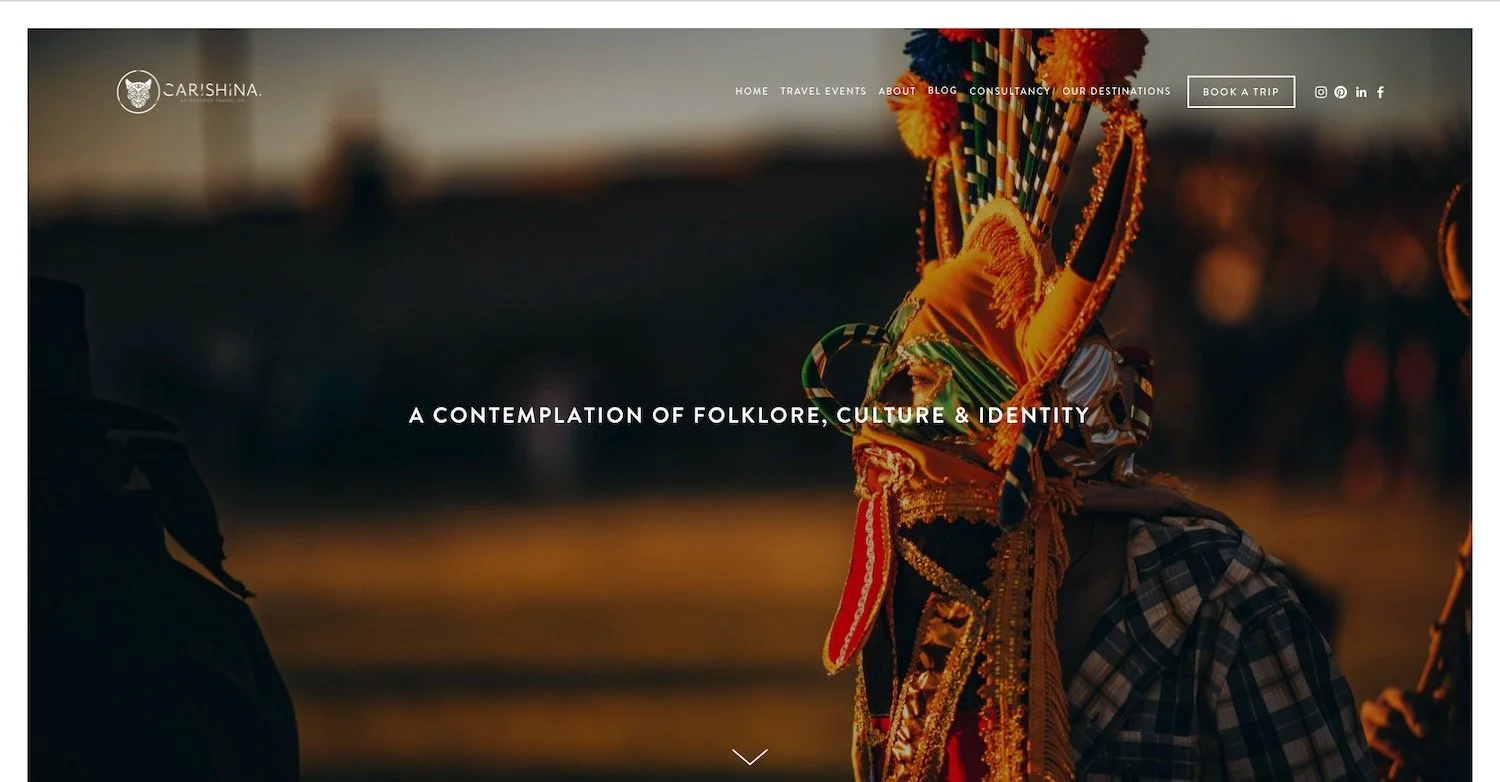Viewport: 1500px width, 782px height.
Task: Open the Facebook icon link
Action: click(x=1381, y=92)
